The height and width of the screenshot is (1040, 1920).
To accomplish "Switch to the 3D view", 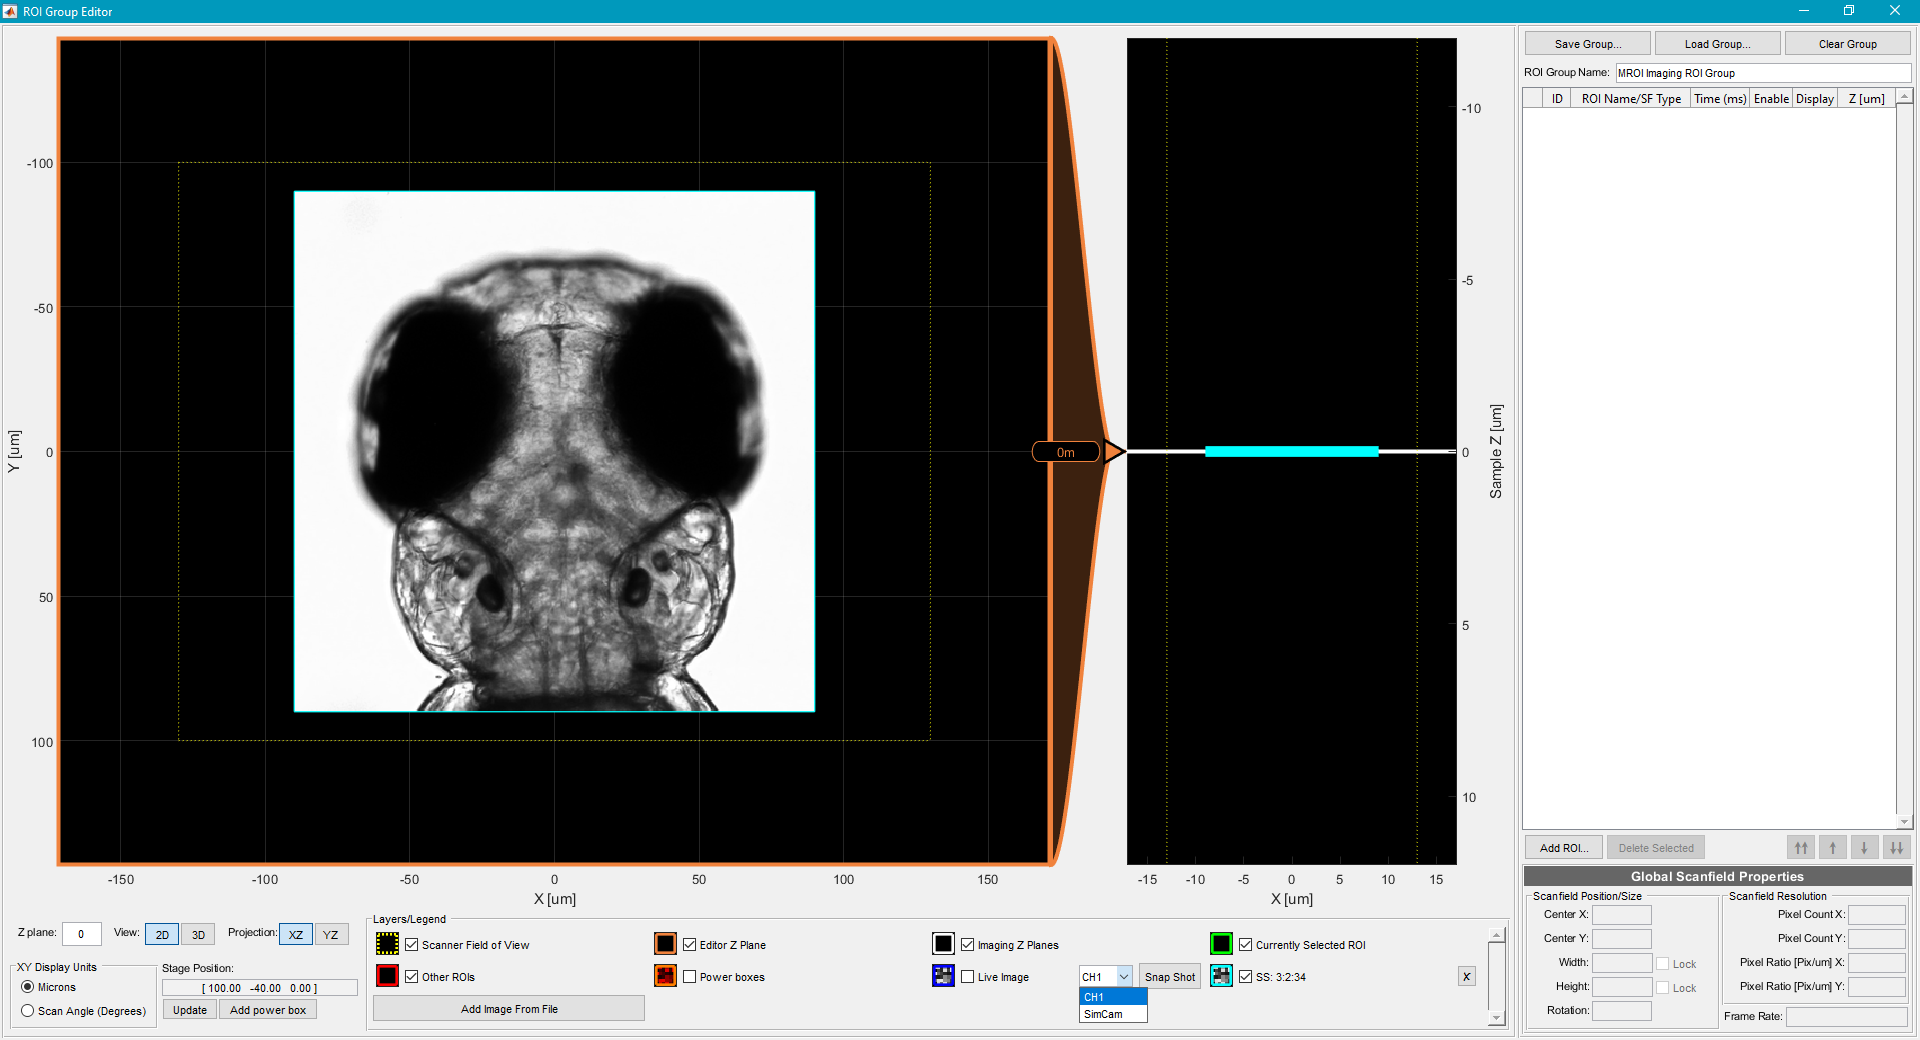I will 197,934.
